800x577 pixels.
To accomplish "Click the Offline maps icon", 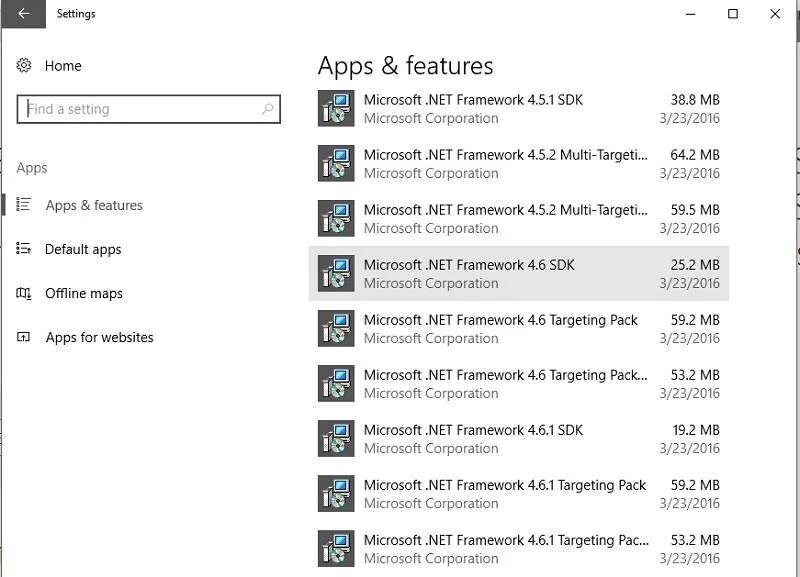I will (24, 293).
